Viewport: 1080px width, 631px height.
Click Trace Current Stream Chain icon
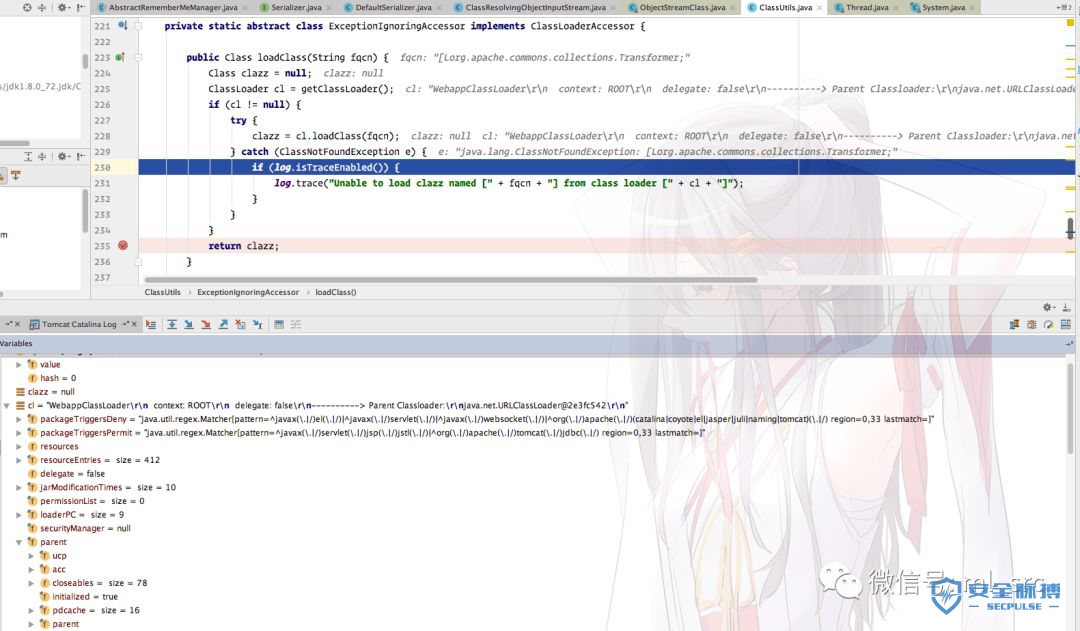point(296,324)
